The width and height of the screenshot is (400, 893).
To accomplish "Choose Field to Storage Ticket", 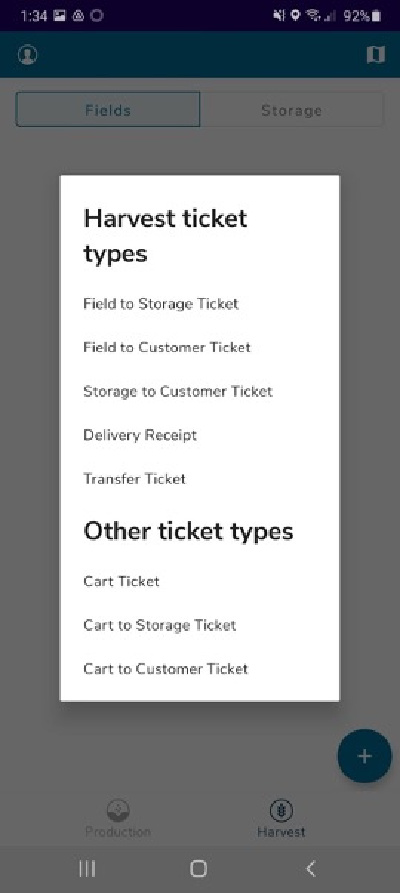I will tap(161, 304).
